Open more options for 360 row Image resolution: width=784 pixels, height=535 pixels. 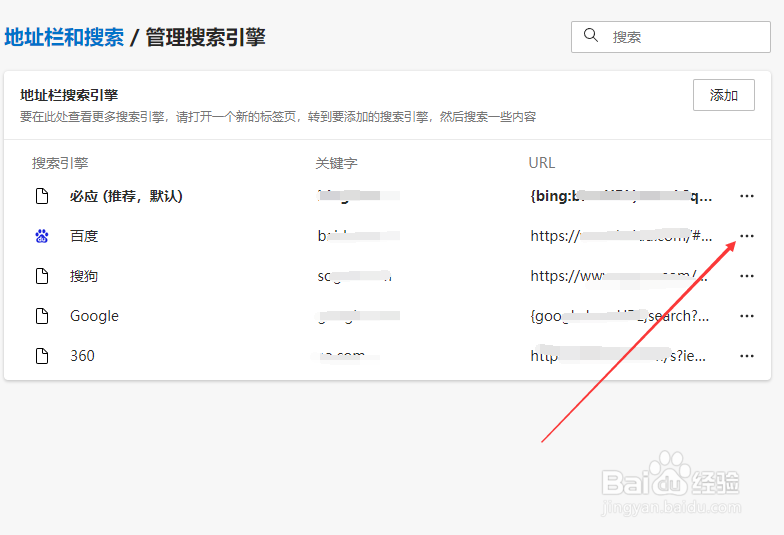coord(746,356)
